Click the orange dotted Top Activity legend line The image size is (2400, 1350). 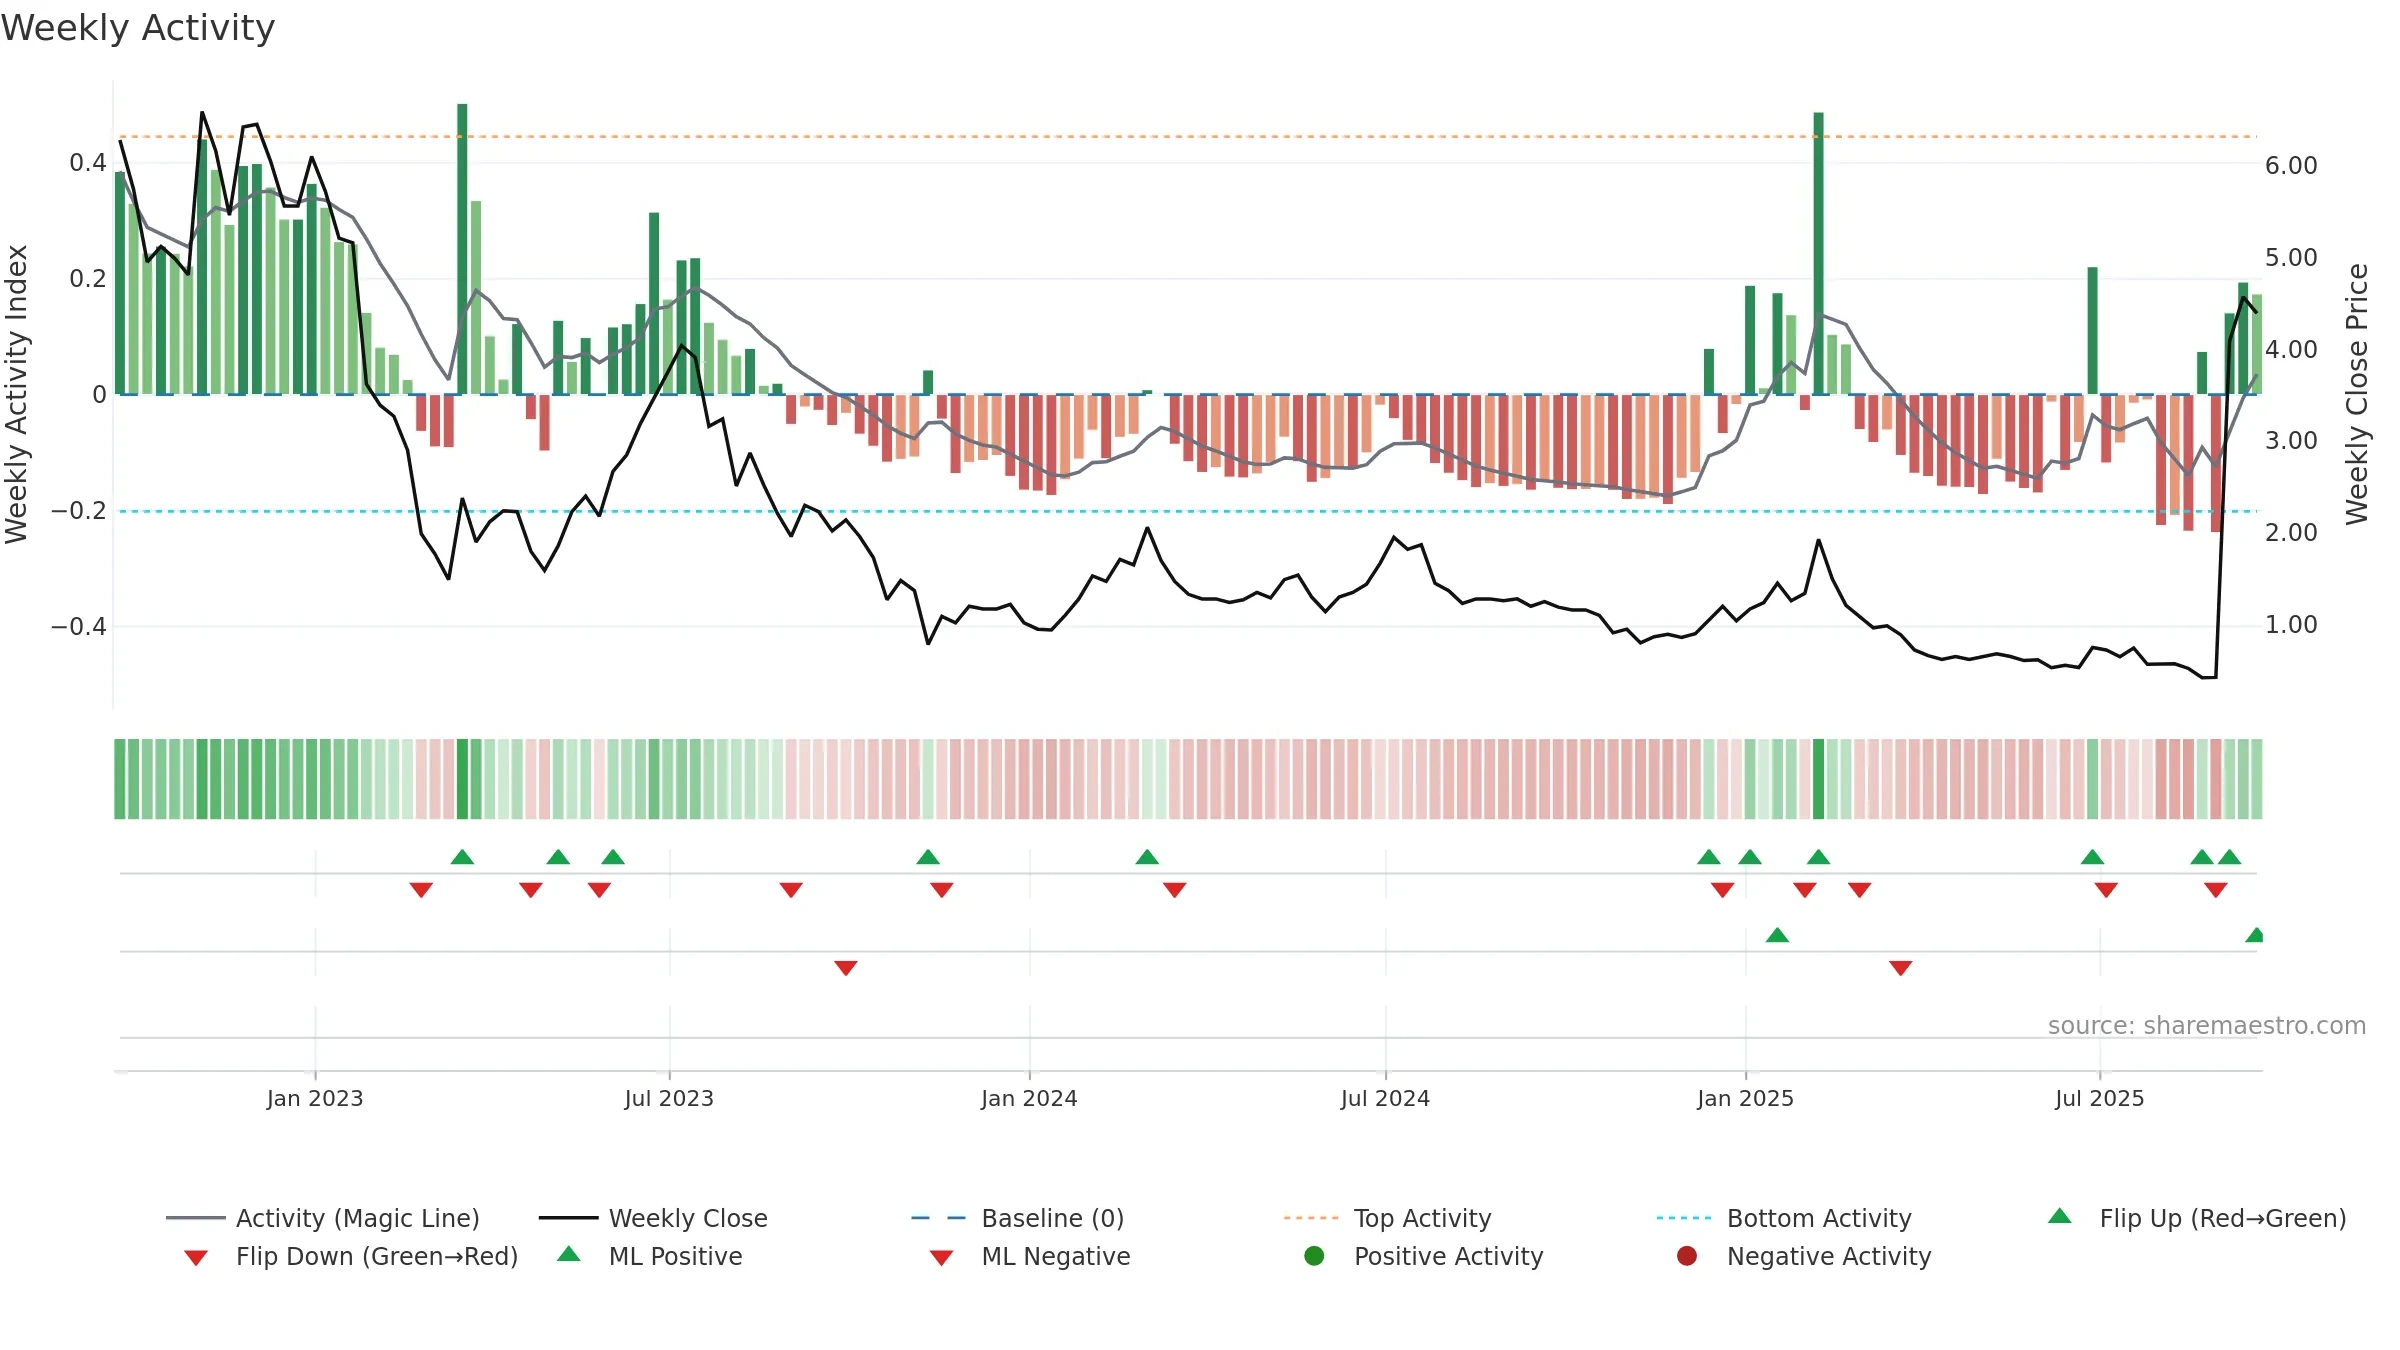pyautogui.click(x=1310, y=1218)
